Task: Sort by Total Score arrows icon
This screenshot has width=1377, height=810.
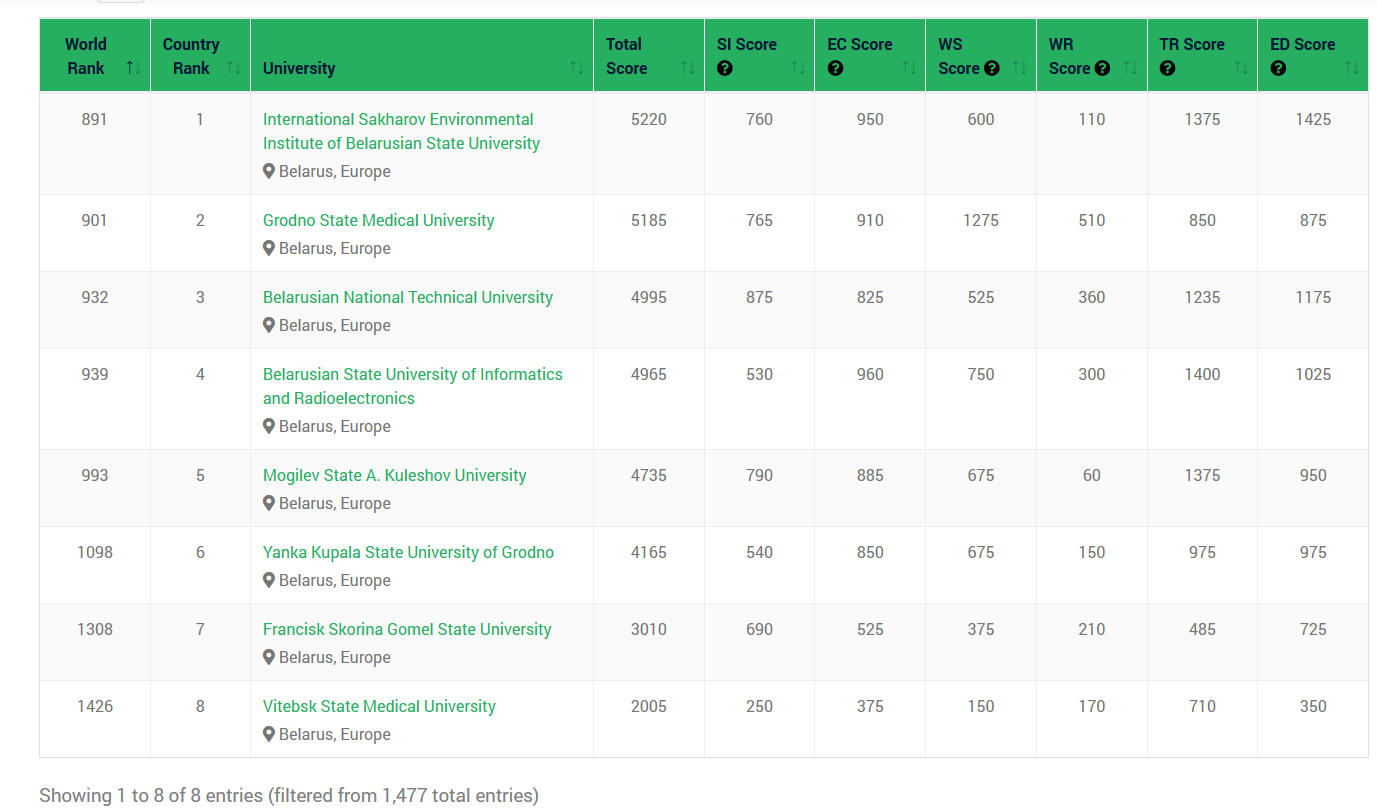Action: point(688,68)
